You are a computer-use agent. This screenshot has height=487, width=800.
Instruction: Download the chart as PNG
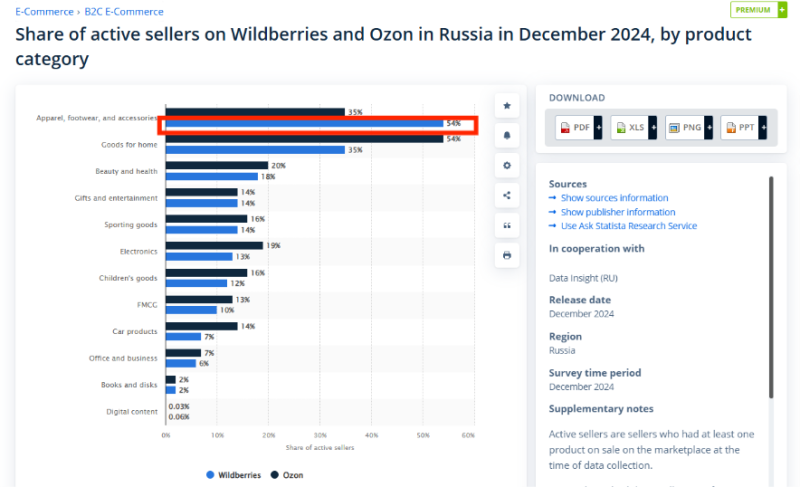(689, 128)
